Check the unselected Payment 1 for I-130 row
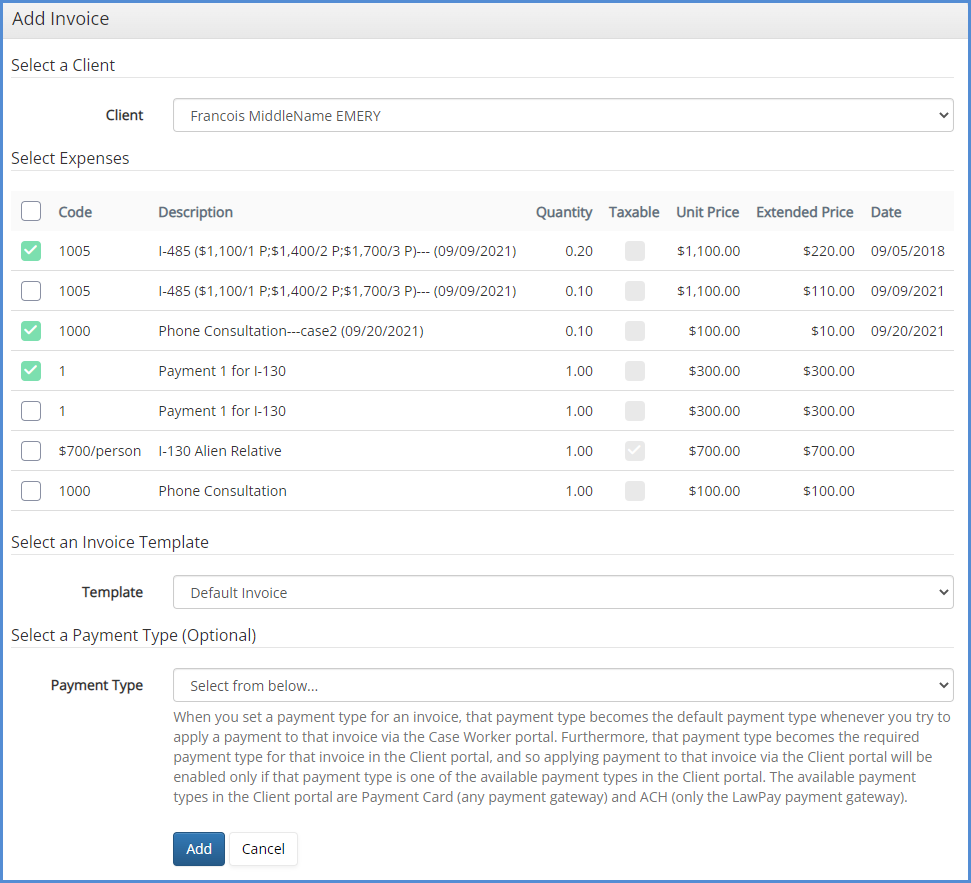Viewport: 971px width, 883px height. coord(31,411)
